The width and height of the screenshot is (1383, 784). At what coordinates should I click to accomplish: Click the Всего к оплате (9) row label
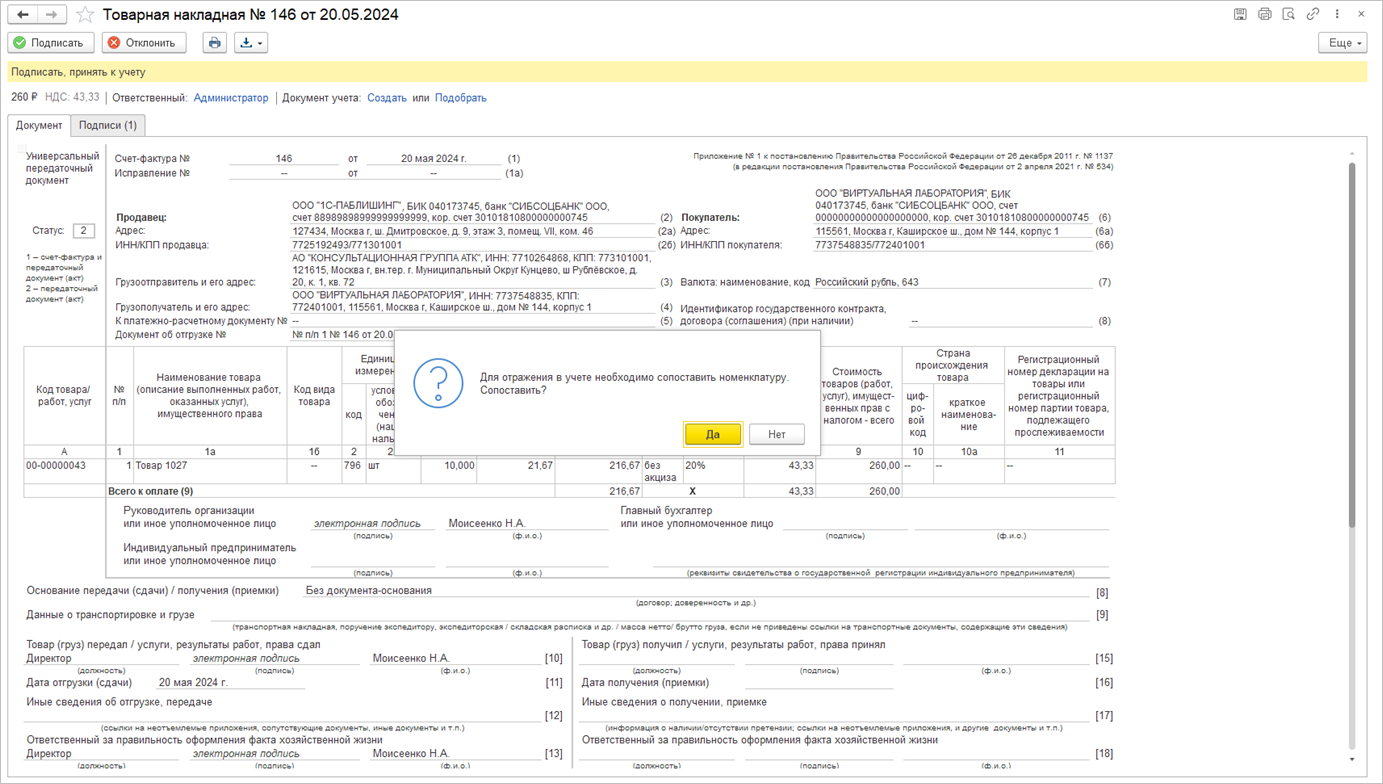tap(150, 491)
